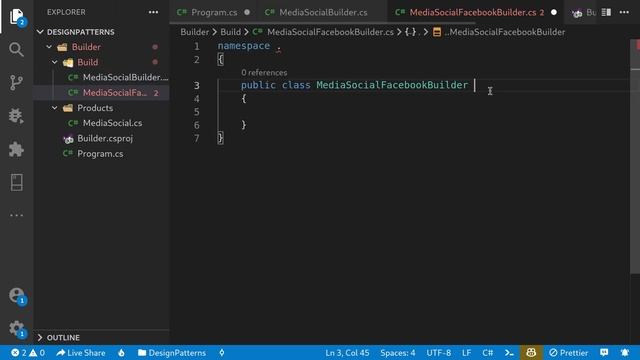Click the flame icon in status bar
The width and height of the screenshot is (640, 360).
(121, 353)
